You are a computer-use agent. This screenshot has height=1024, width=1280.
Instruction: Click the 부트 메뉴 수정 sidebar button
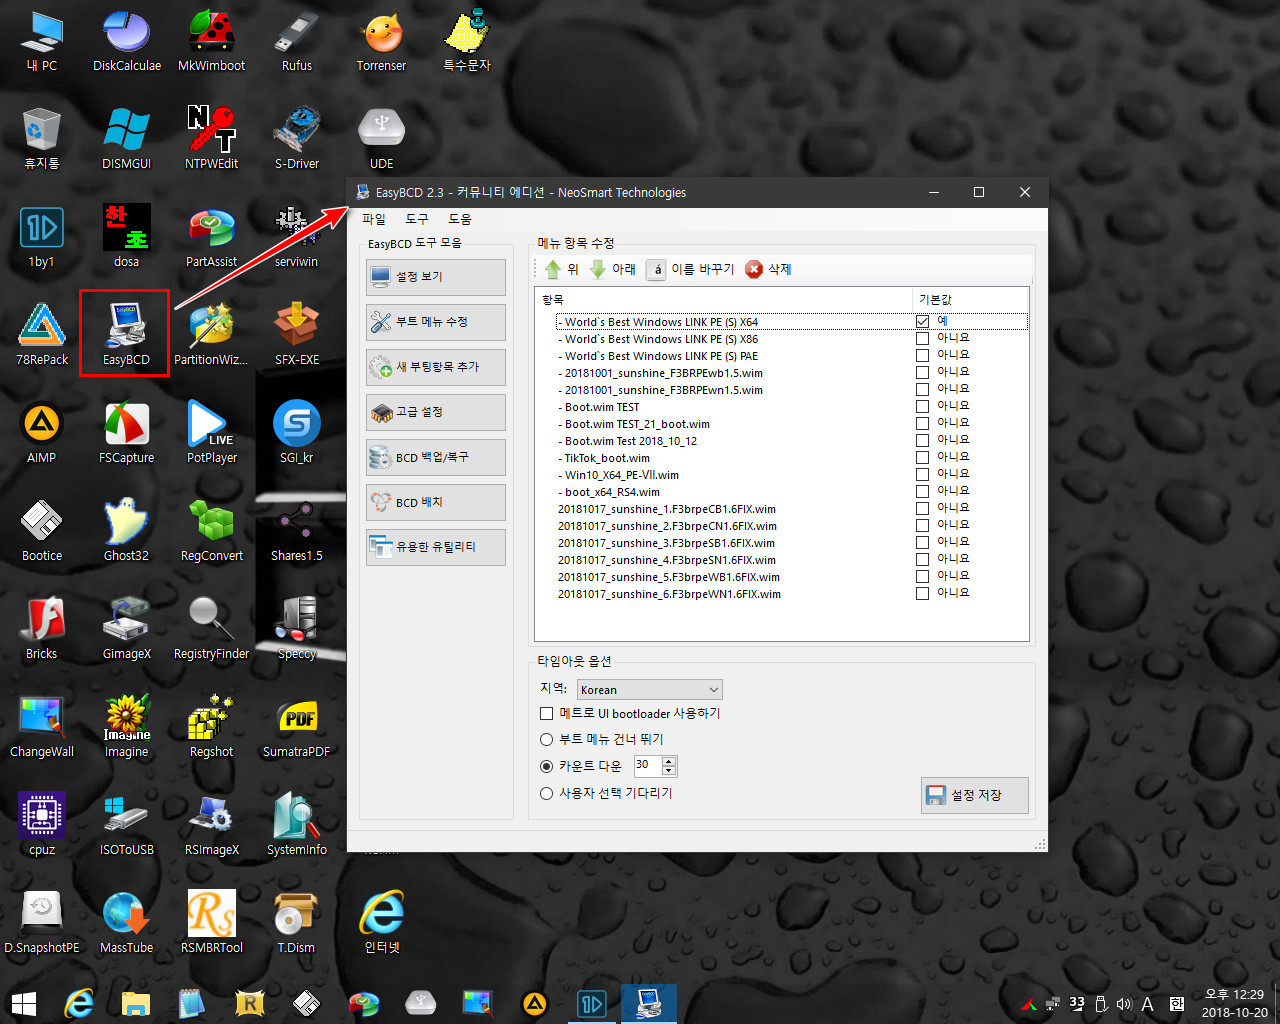(x=436, y=322)
